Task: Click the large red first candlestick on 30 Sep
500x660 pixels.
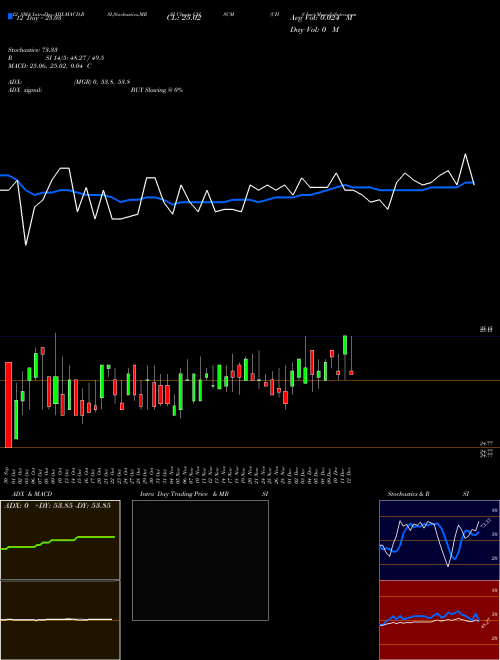Action: pos(8,405)
